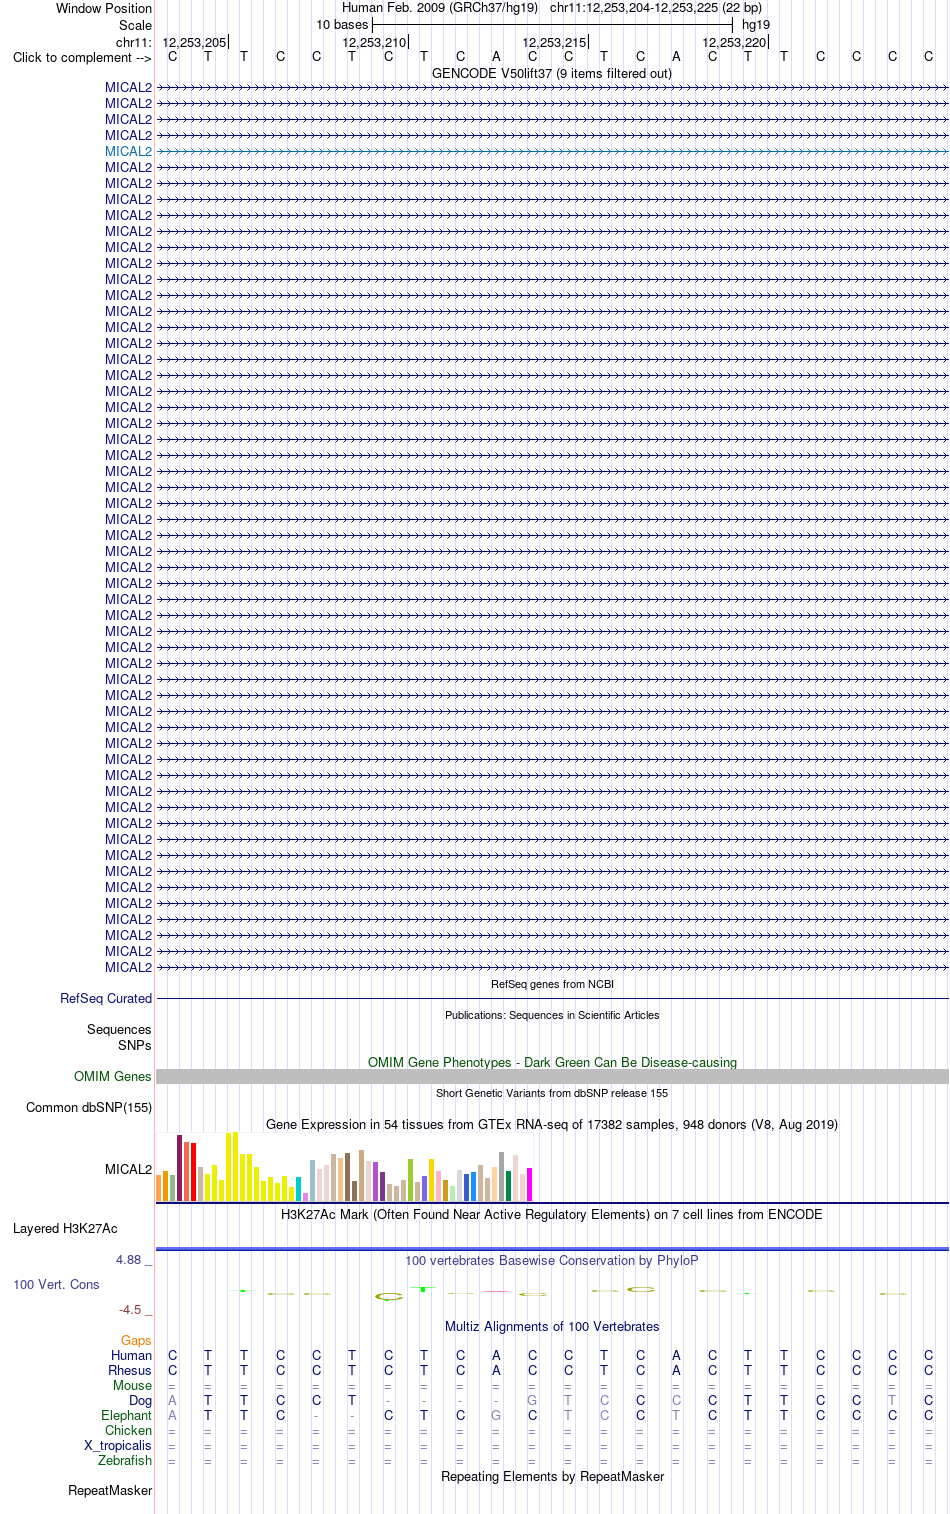Viewport: 950px width, 1514px height.
Task: Select the Zebrafish alignment row label
Action: tap(125, 1460)
